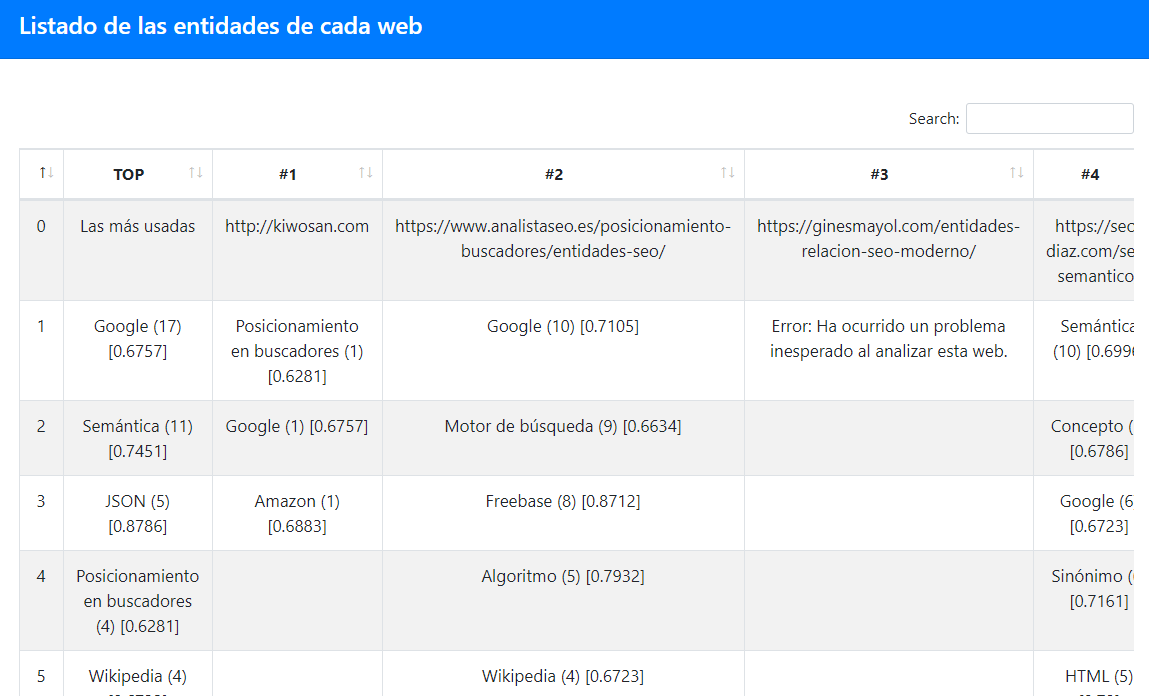
Task: Sort the TOP column
Action: coord(196,173)
